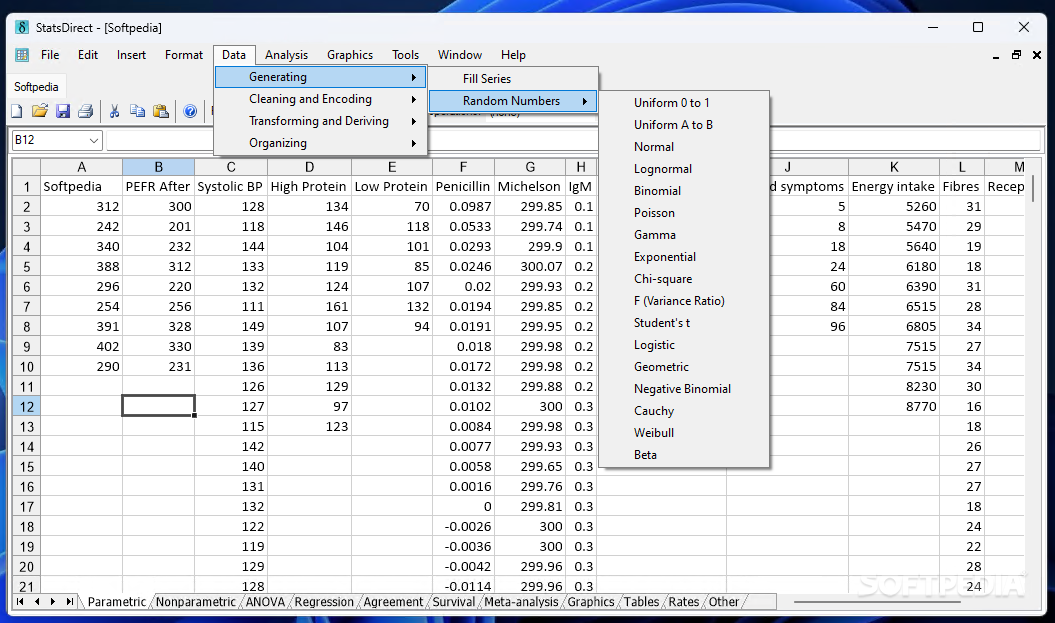Close the inner Softpedia document
The width and height of the screenshot is (1055, 623).
click(x=1037, y=55)
